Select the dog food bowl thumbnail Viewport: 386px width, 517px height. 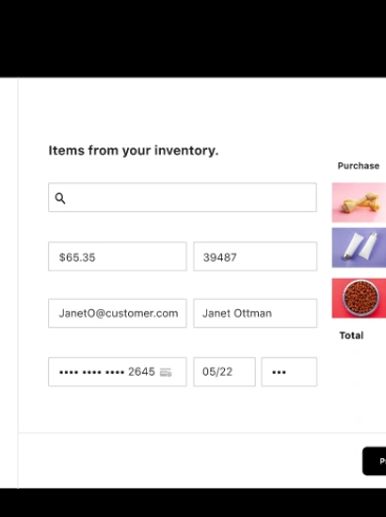359,298
